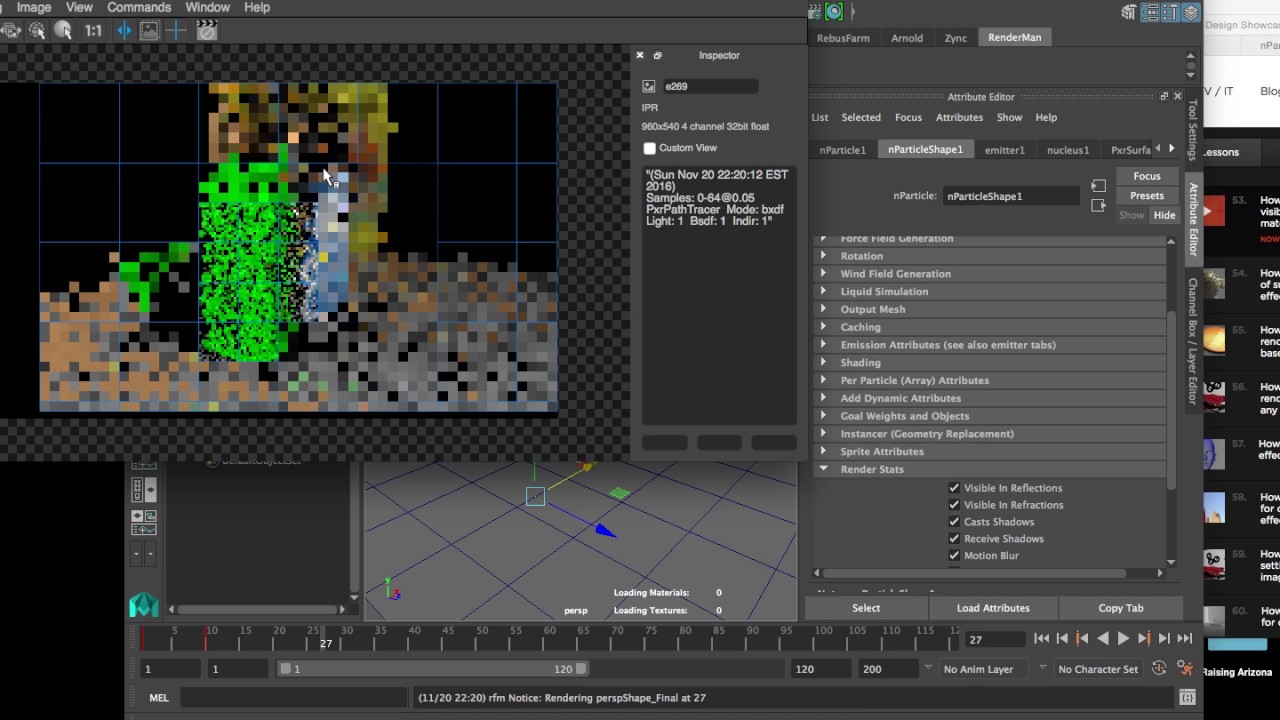The height and width of the screenshot is (720, 1280).
Task: Toggle Motion Blur checkbox
Action: point(954,556)
